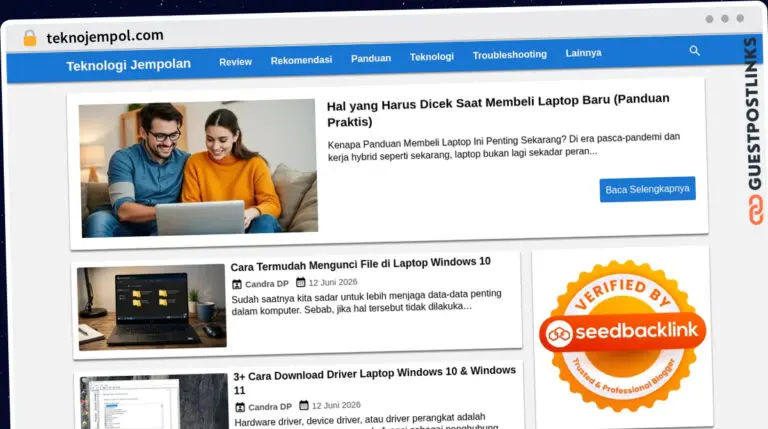
Task: Click the orange padlock icon beside the URL
Action: point(30,38)
